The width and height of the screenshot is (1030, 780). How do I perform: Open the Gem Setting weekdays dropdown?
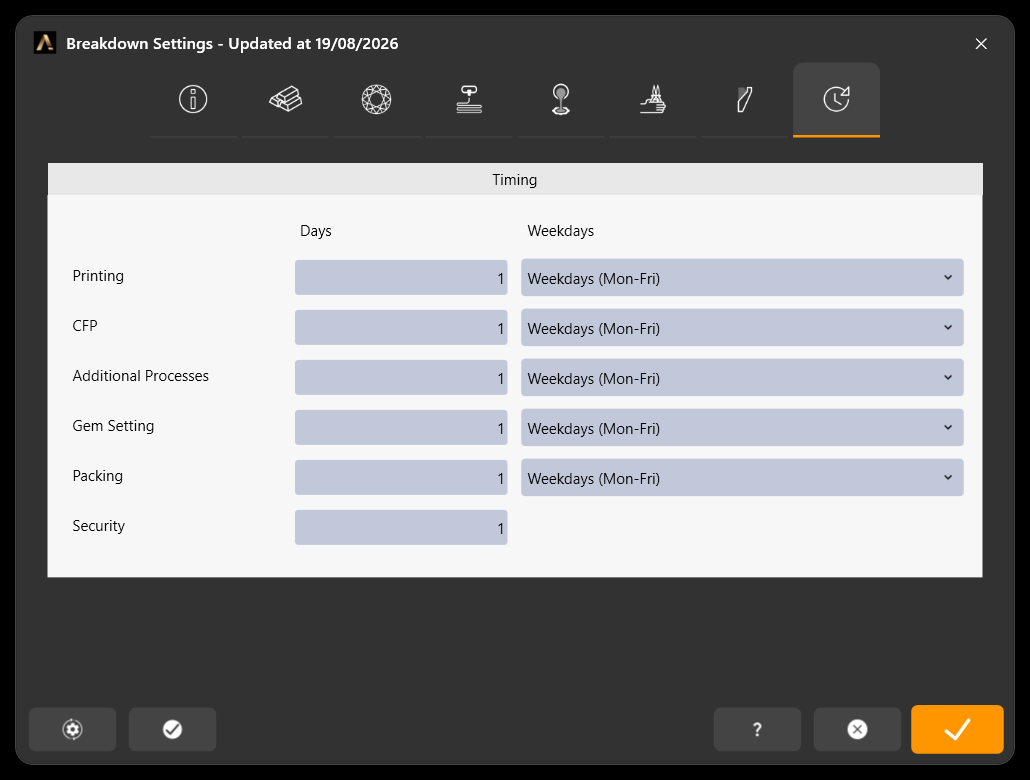point(742,428)
